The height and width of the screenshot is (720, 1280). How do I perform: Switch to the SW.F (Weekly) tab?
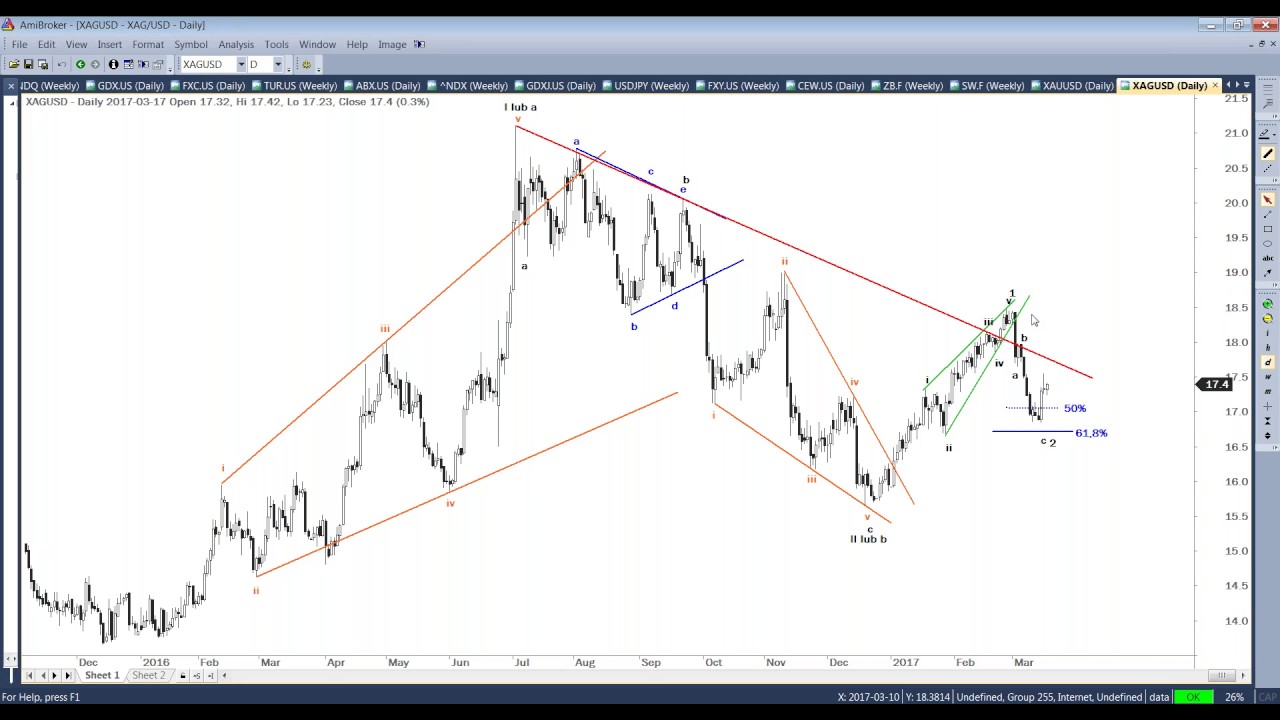(988, 86)
